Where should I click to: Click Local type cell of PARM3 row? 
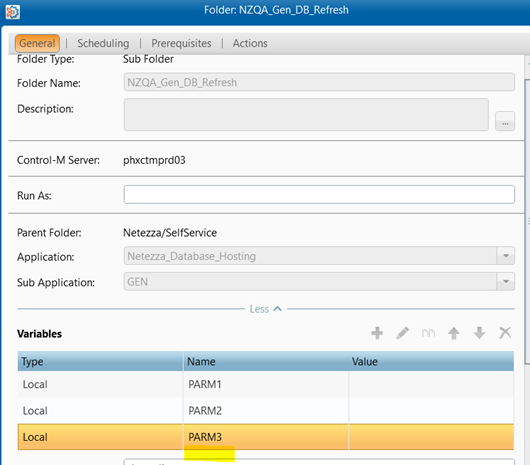pyautogui.click(x=100, y=437)
